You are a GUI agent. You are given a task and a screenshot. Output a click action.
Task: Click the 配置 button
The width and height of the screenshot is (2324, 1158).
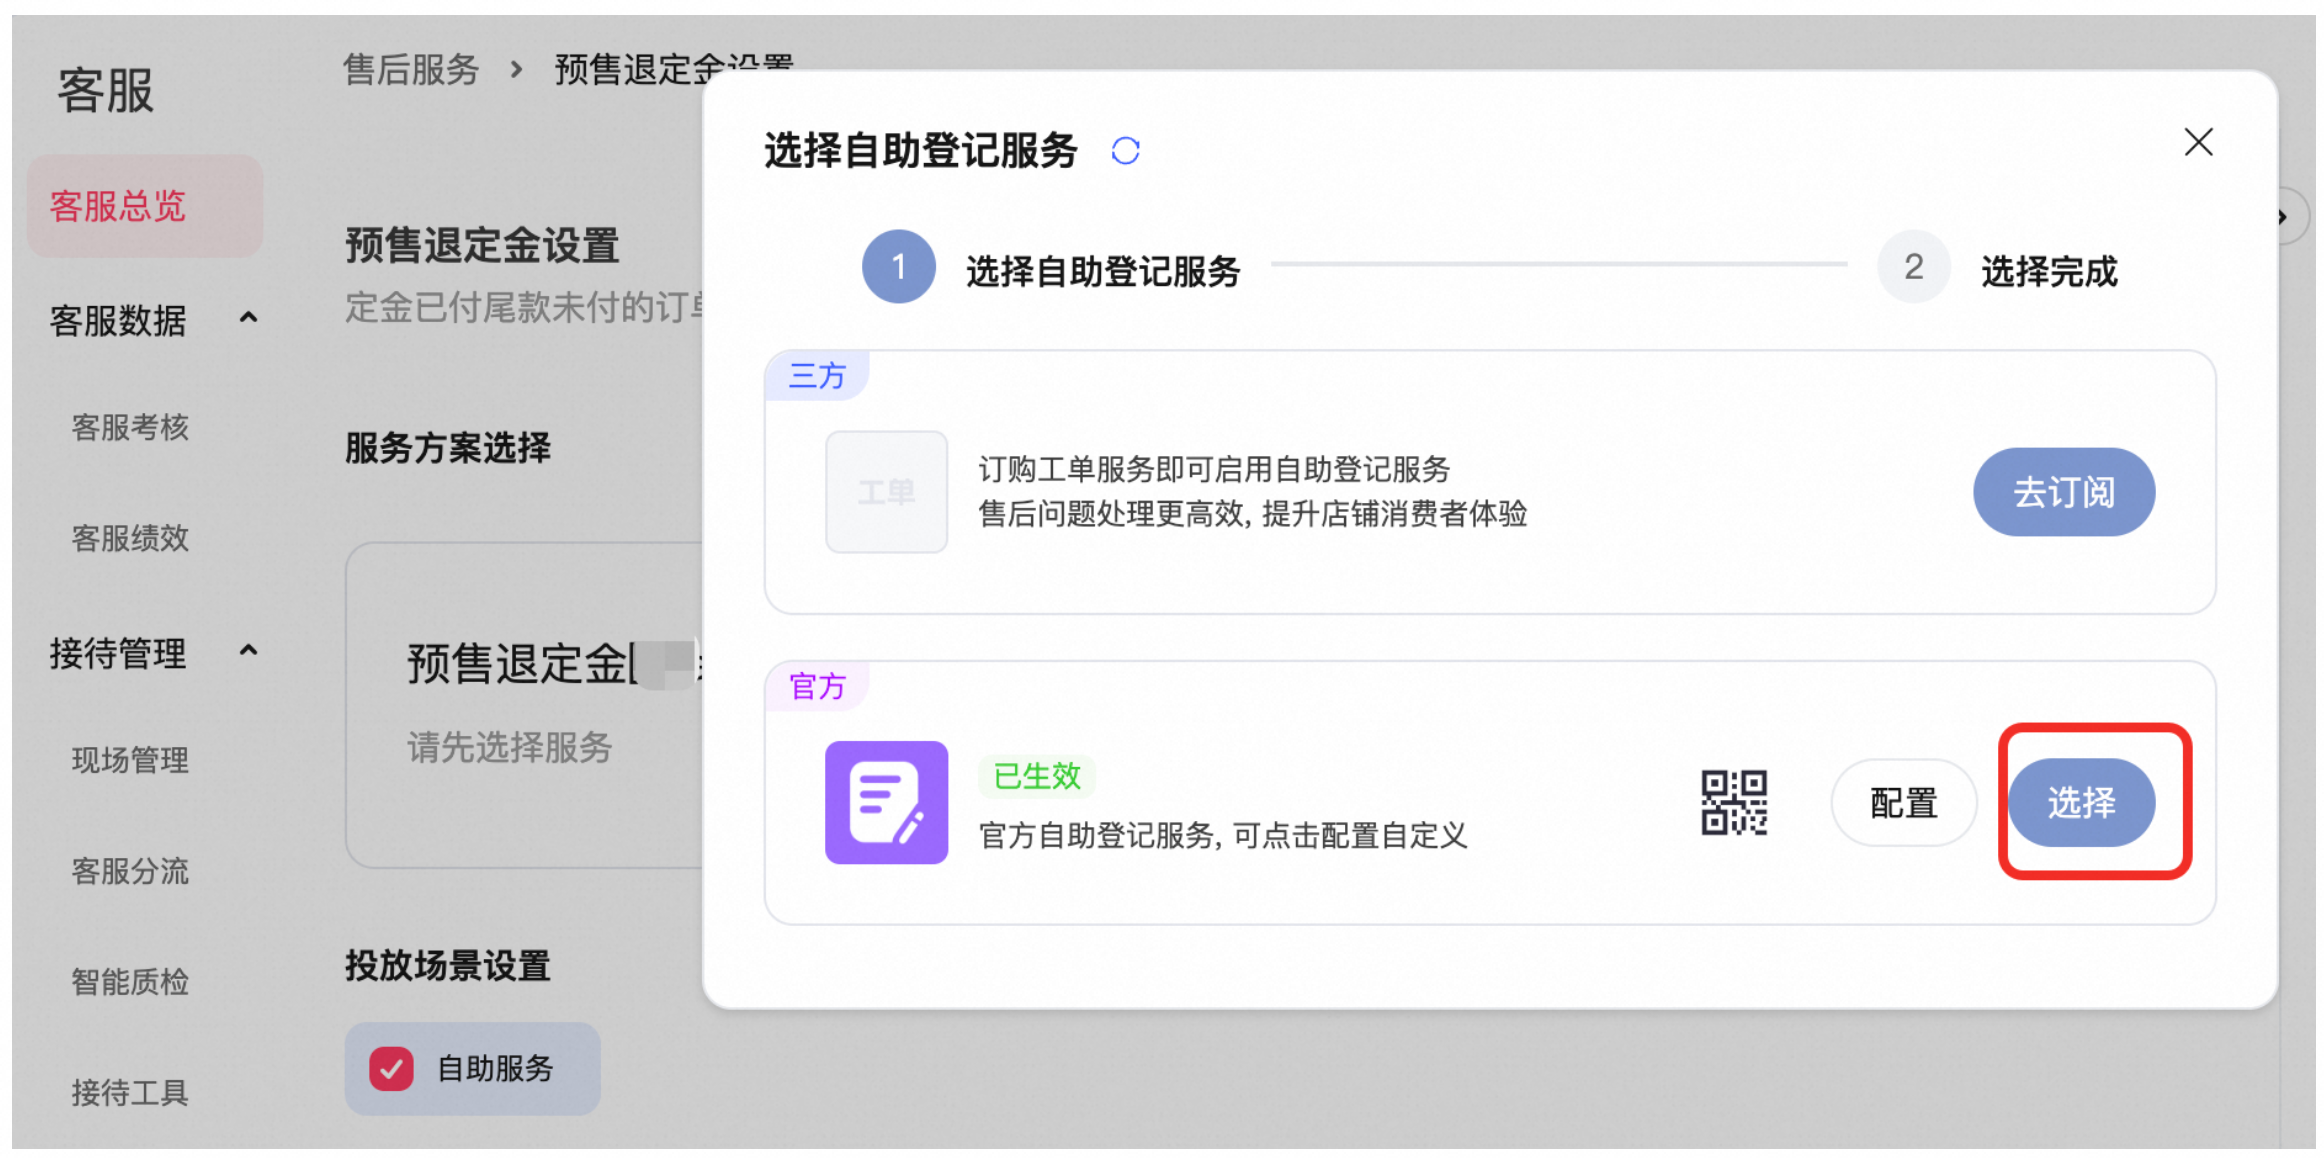coord(1904,802)
